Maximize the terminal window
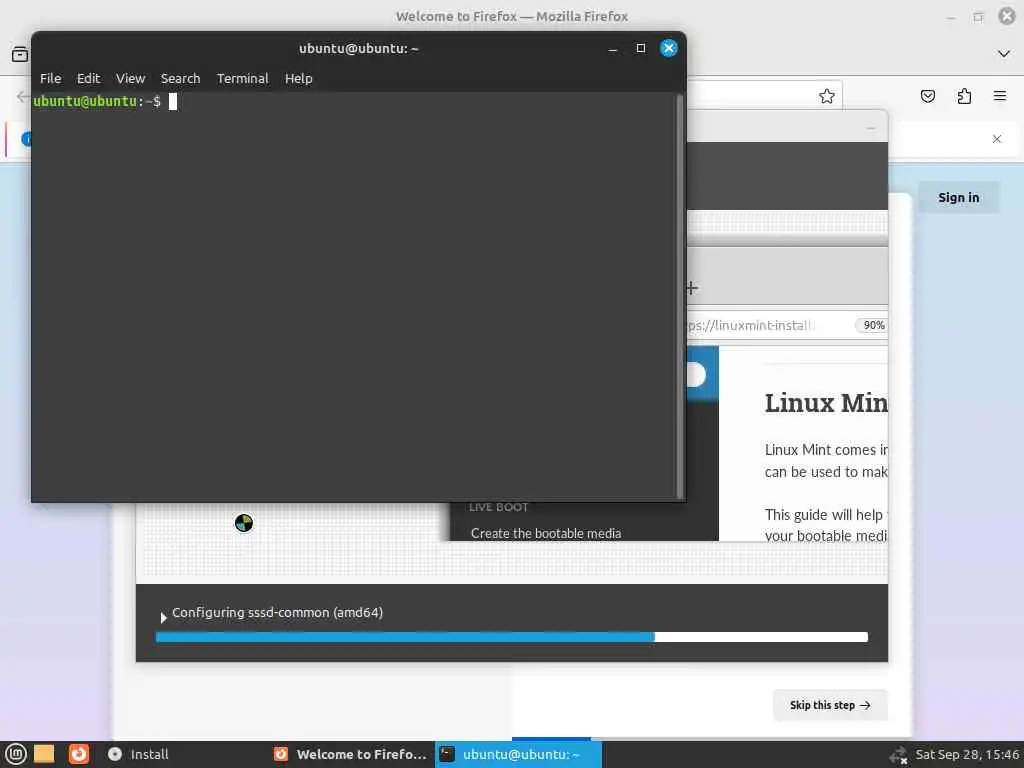1024x768 pixels. click(x=641, y=48)
